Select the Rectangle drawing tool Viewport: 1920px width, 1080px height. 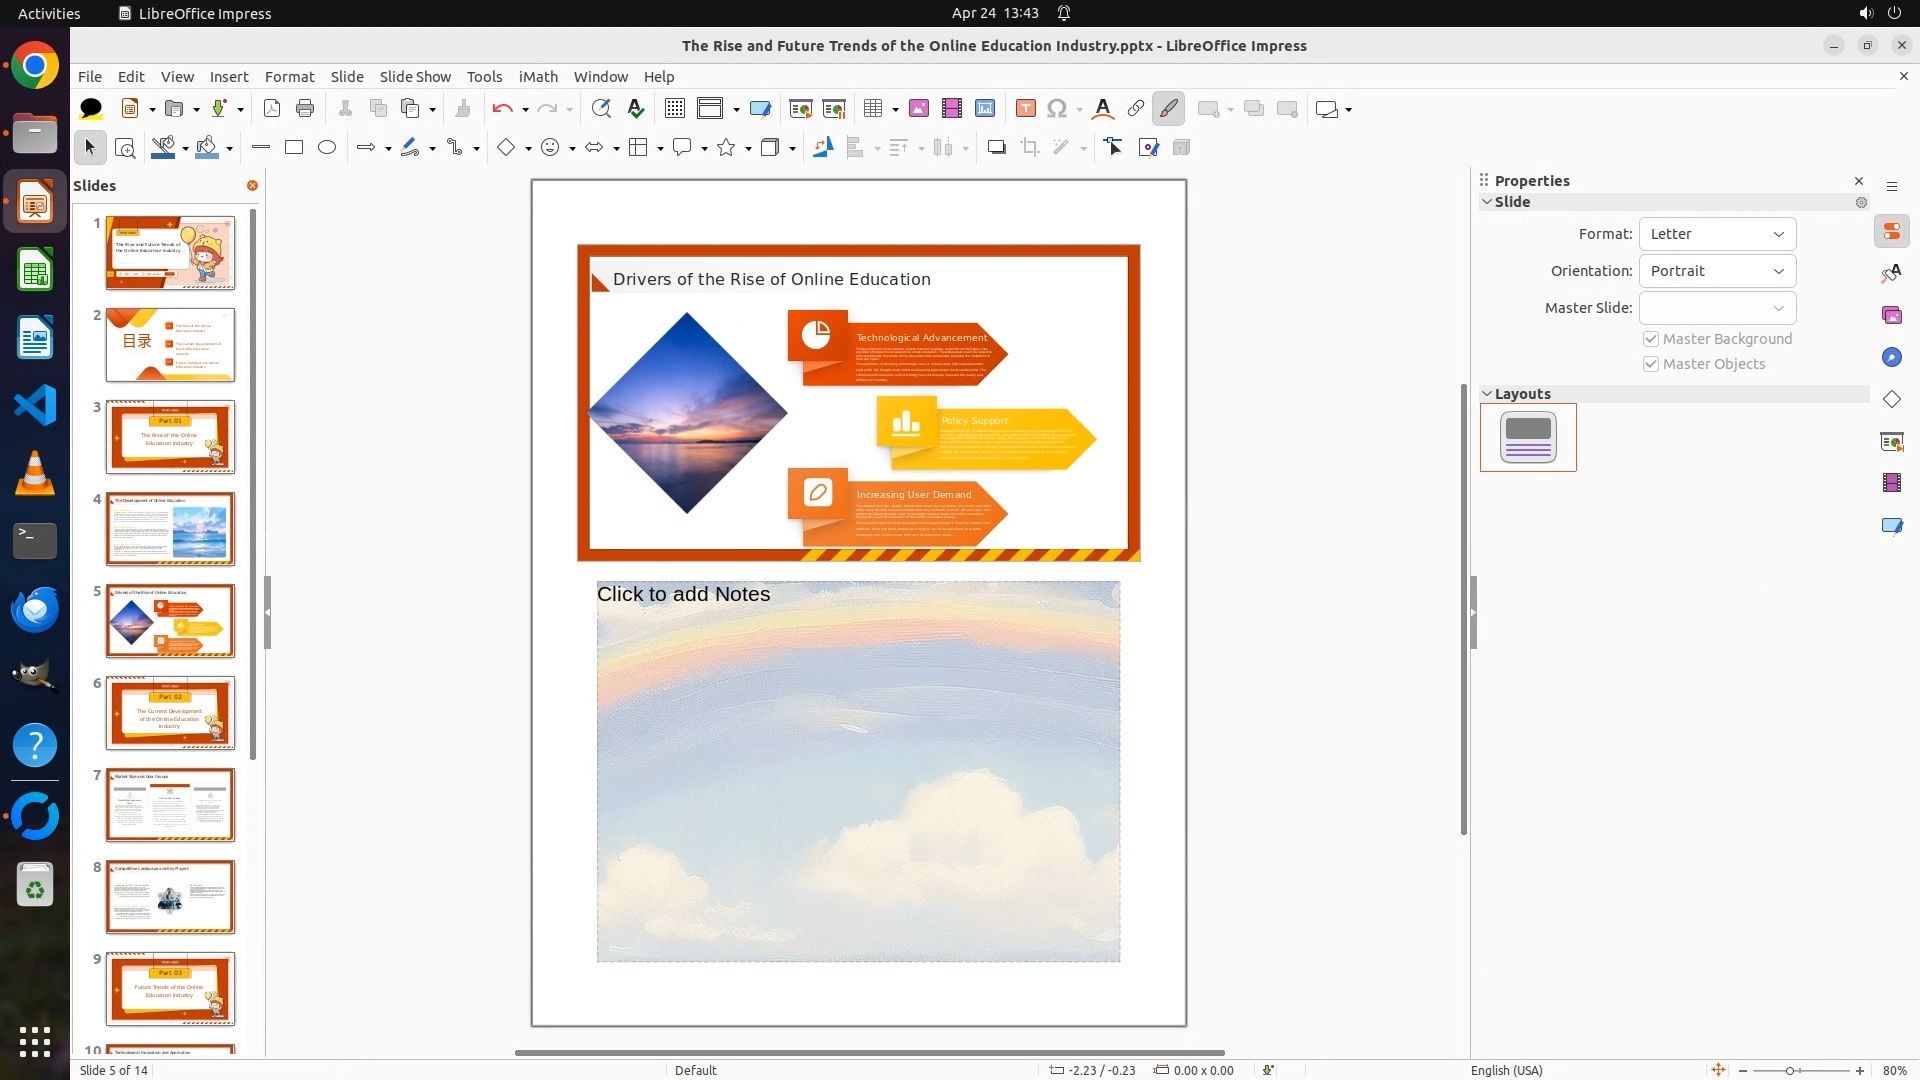[294, 148]
